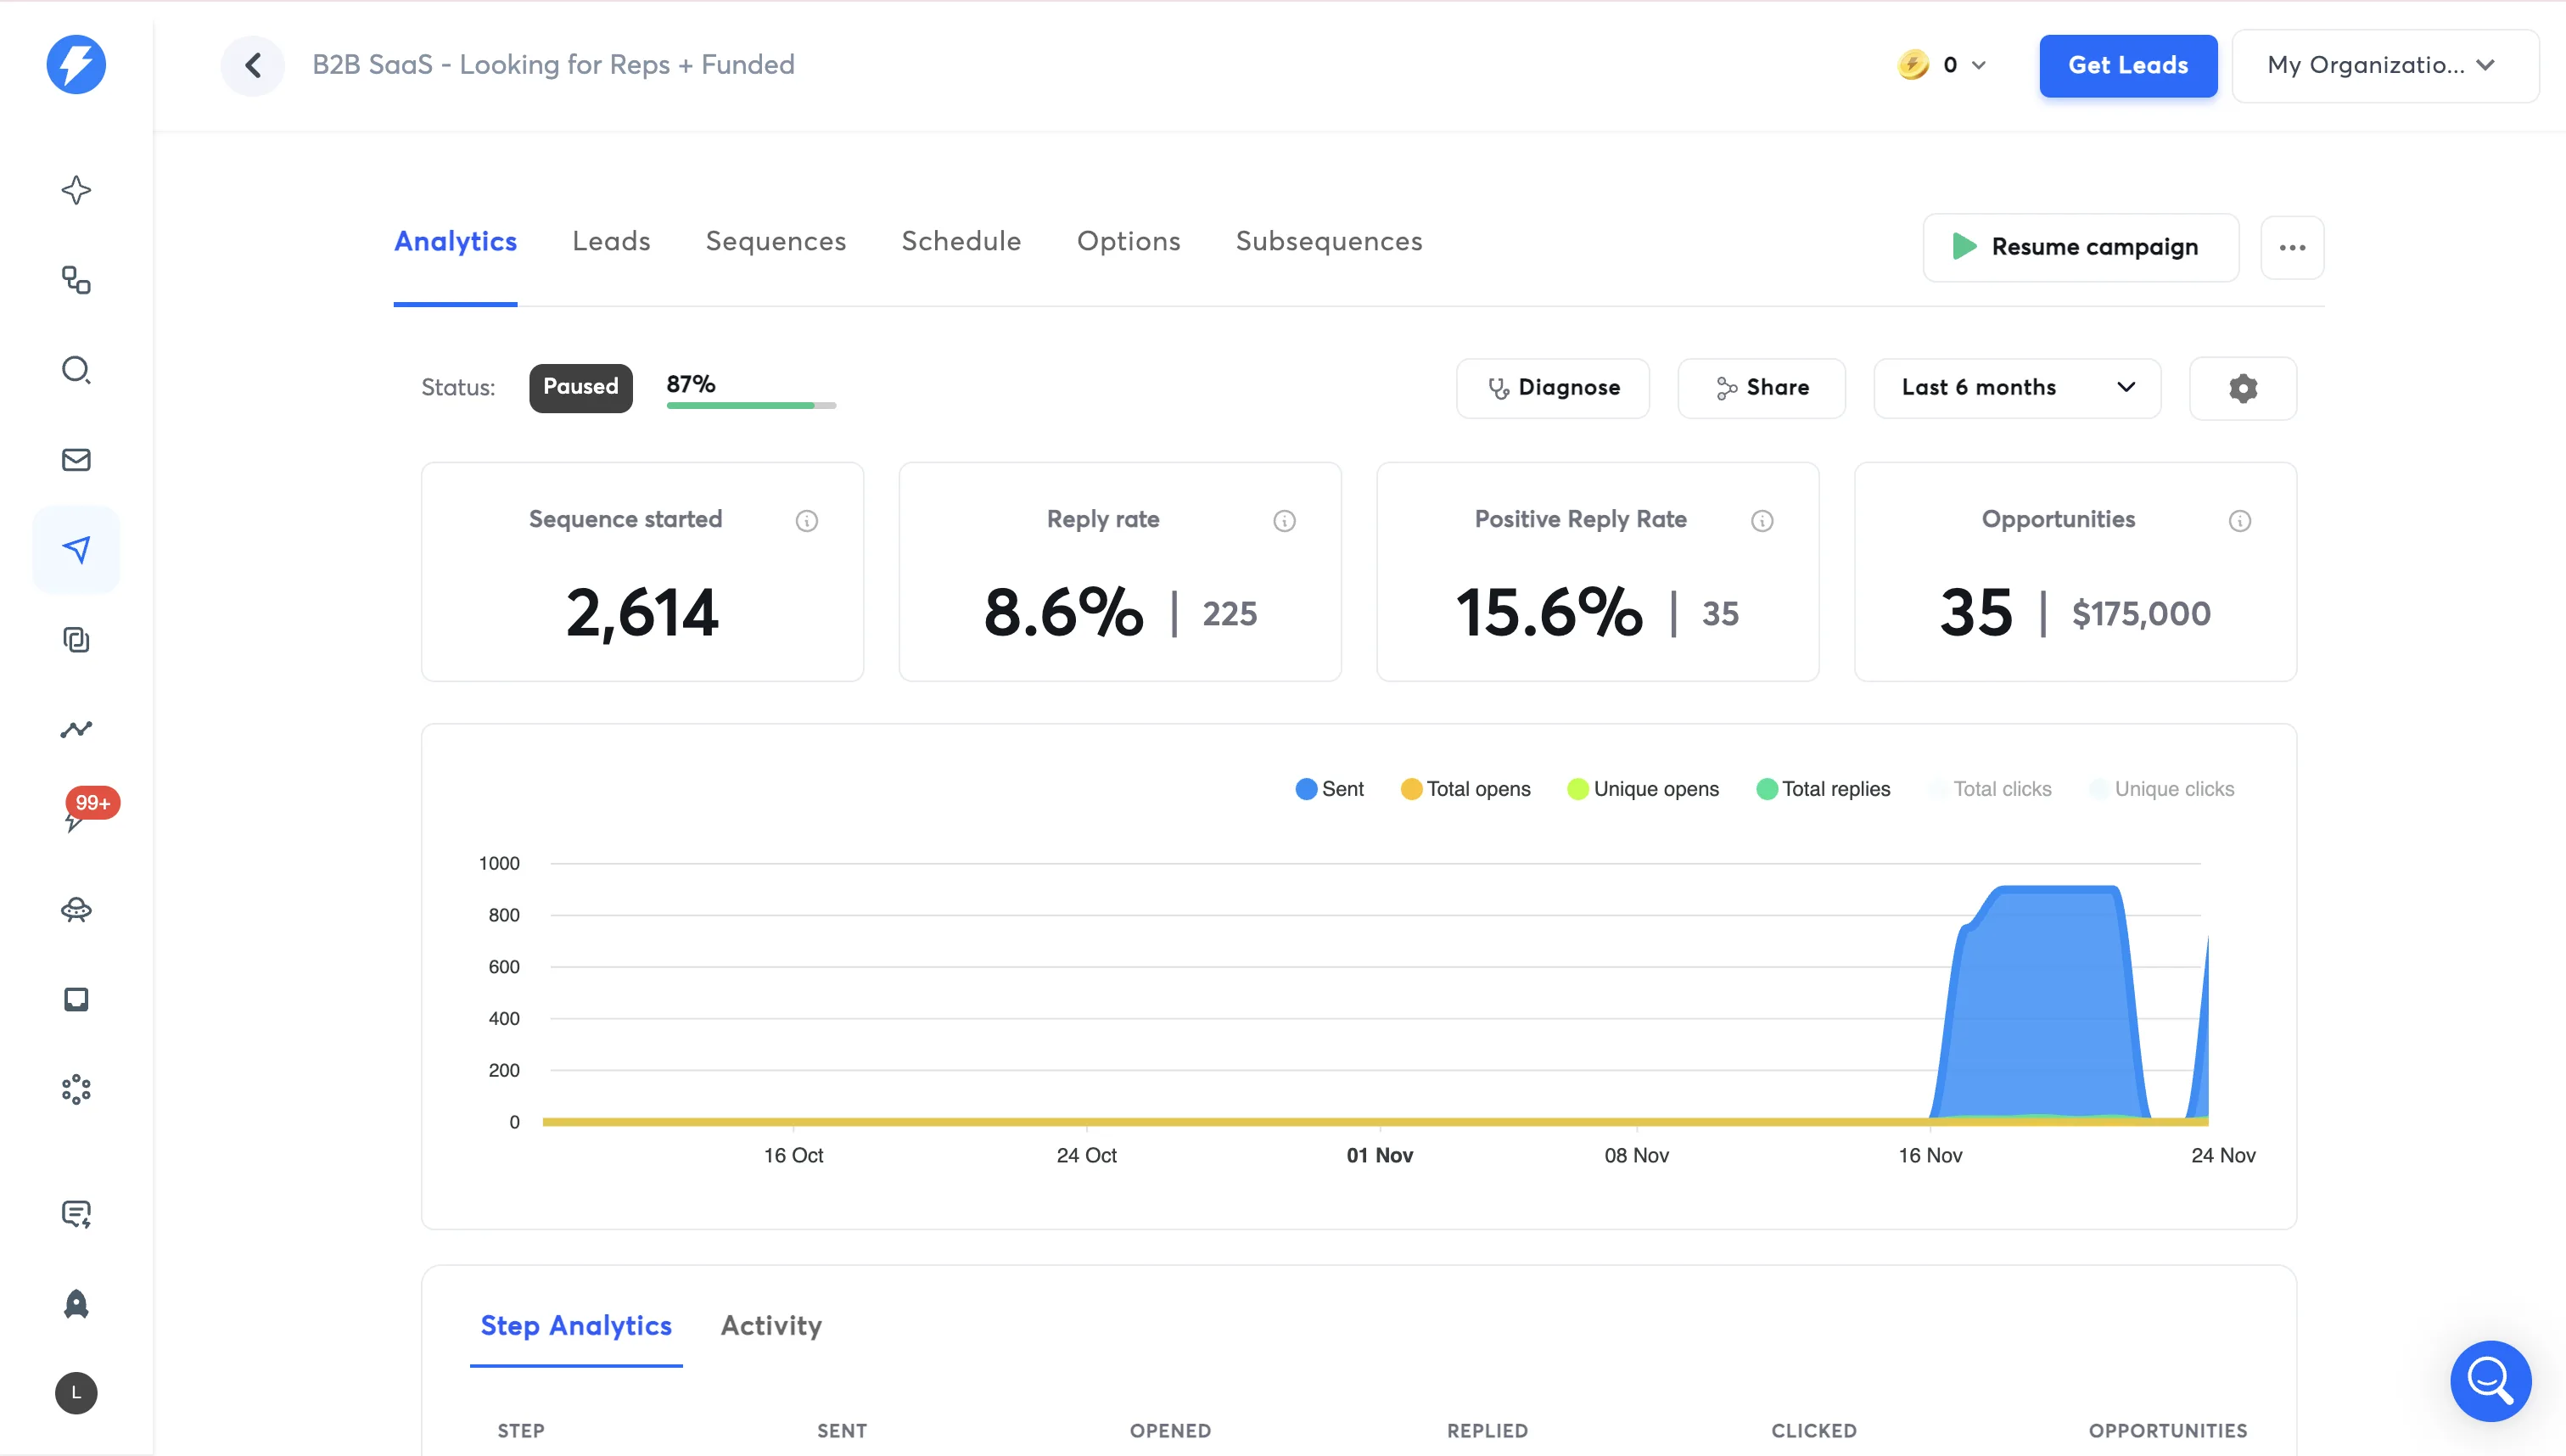
Task: Expand the My Organization dropdown
Action: pyautogui.click(x=2384, y=65)
